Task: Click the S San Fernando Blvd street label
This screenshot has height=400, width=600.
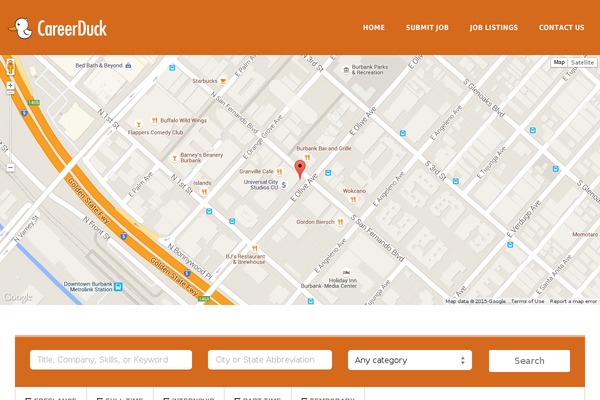Action: 377,238
